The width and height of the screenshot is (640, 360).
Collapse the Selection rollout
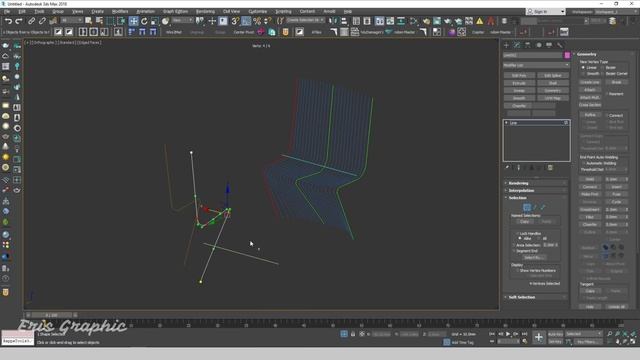536,198
